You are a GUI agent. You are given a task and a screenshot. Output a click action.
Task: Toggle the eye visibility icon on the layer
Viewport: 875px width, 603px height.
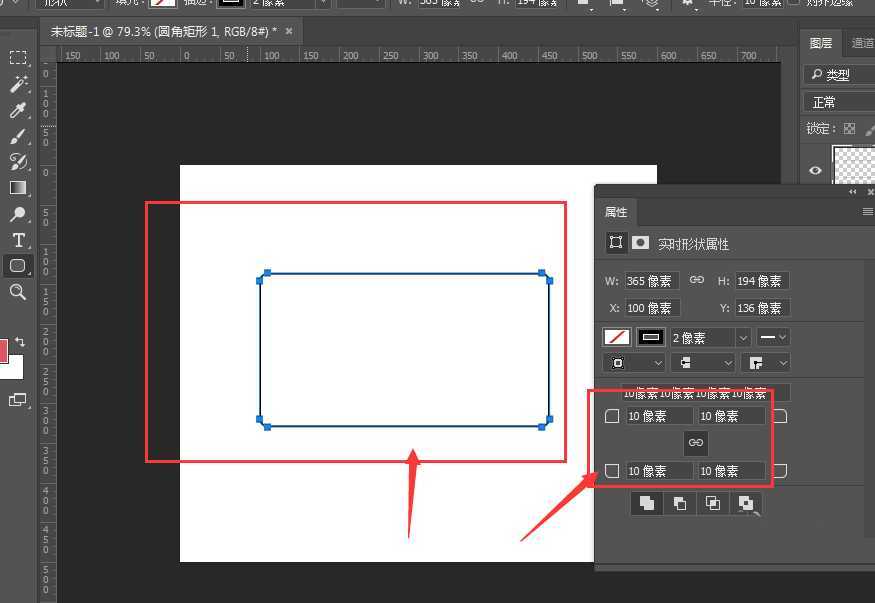pos(815,170)
